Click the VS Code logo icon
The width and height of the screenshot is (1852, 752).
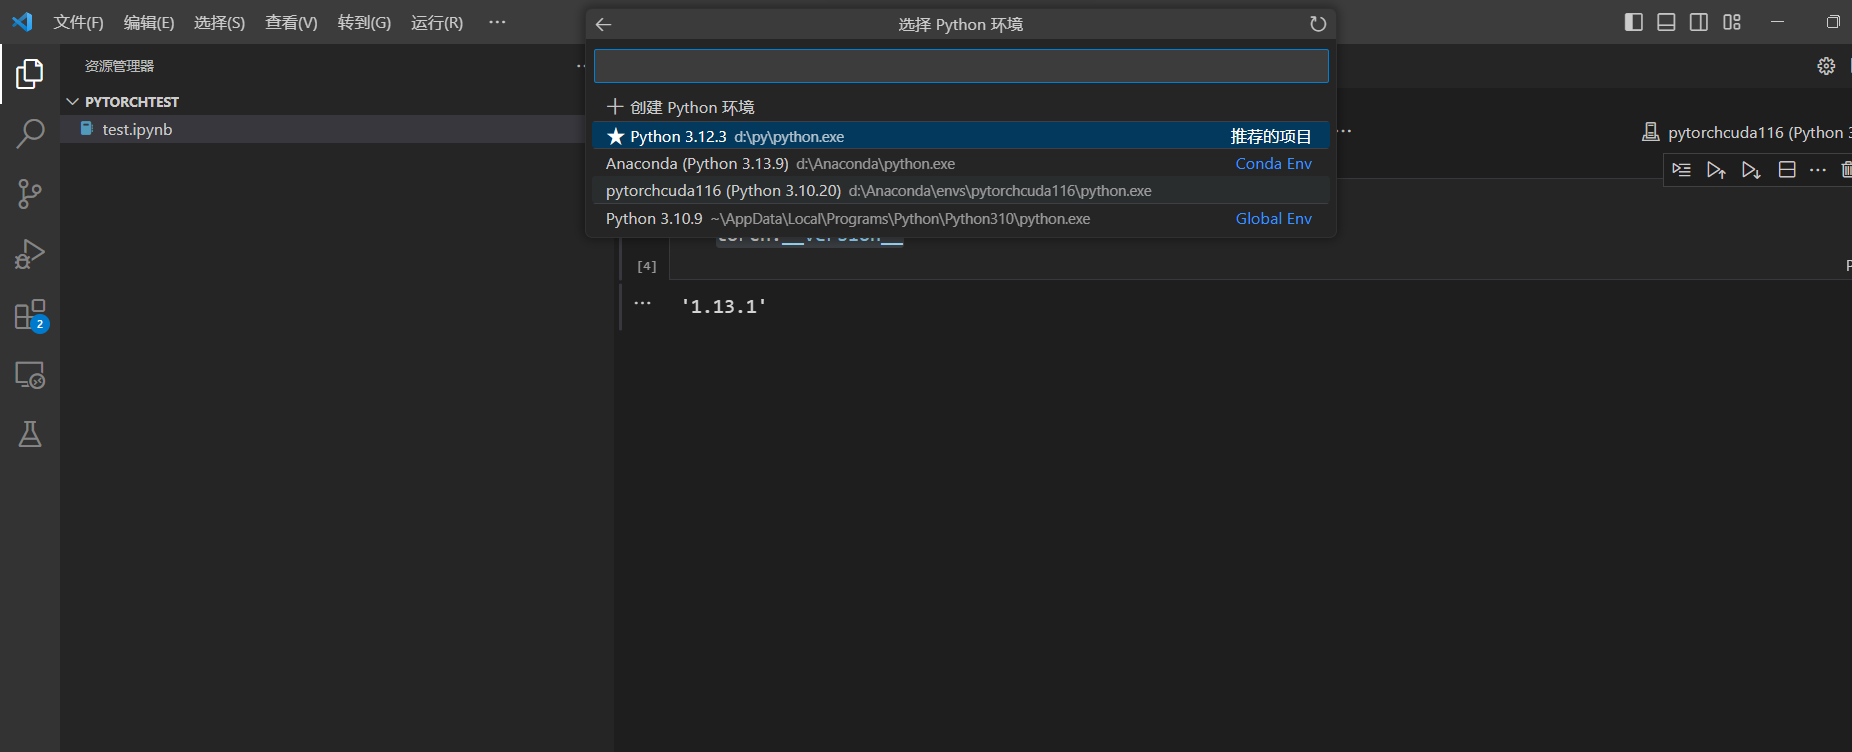coord(22,22)
